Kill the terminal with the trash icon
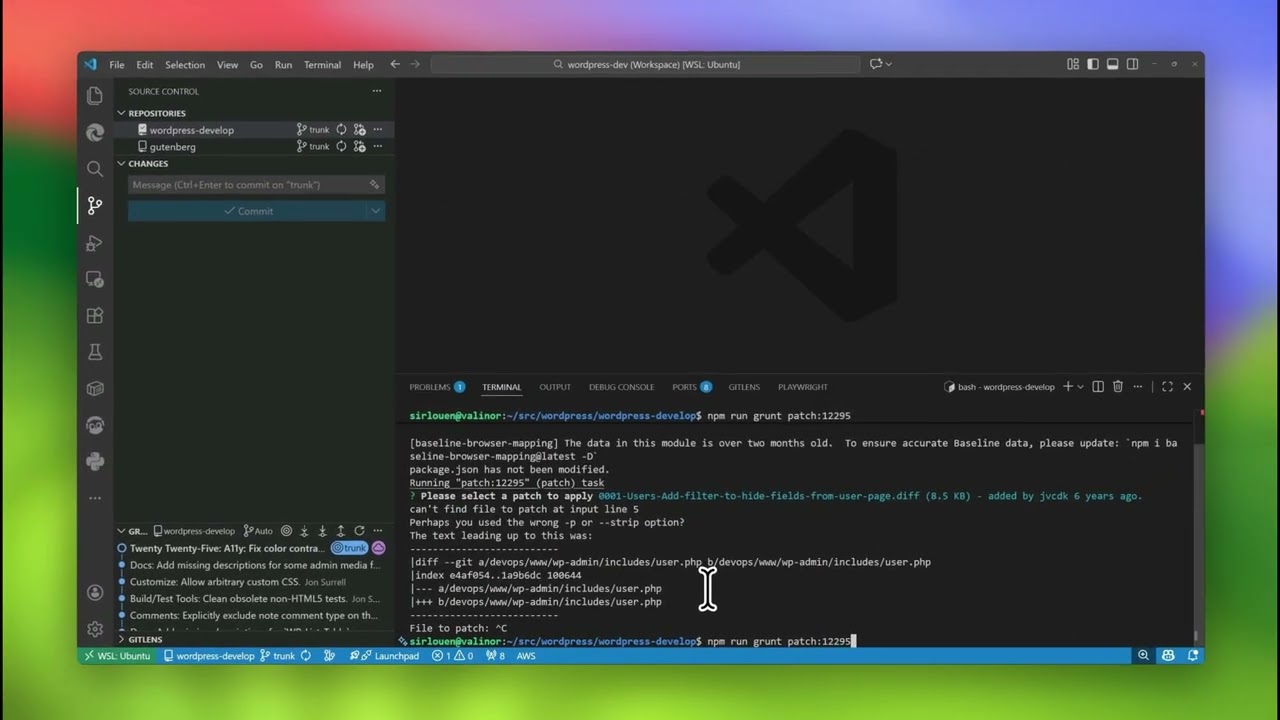This screenshot has width=1280, height=720. click(1118, 387)
